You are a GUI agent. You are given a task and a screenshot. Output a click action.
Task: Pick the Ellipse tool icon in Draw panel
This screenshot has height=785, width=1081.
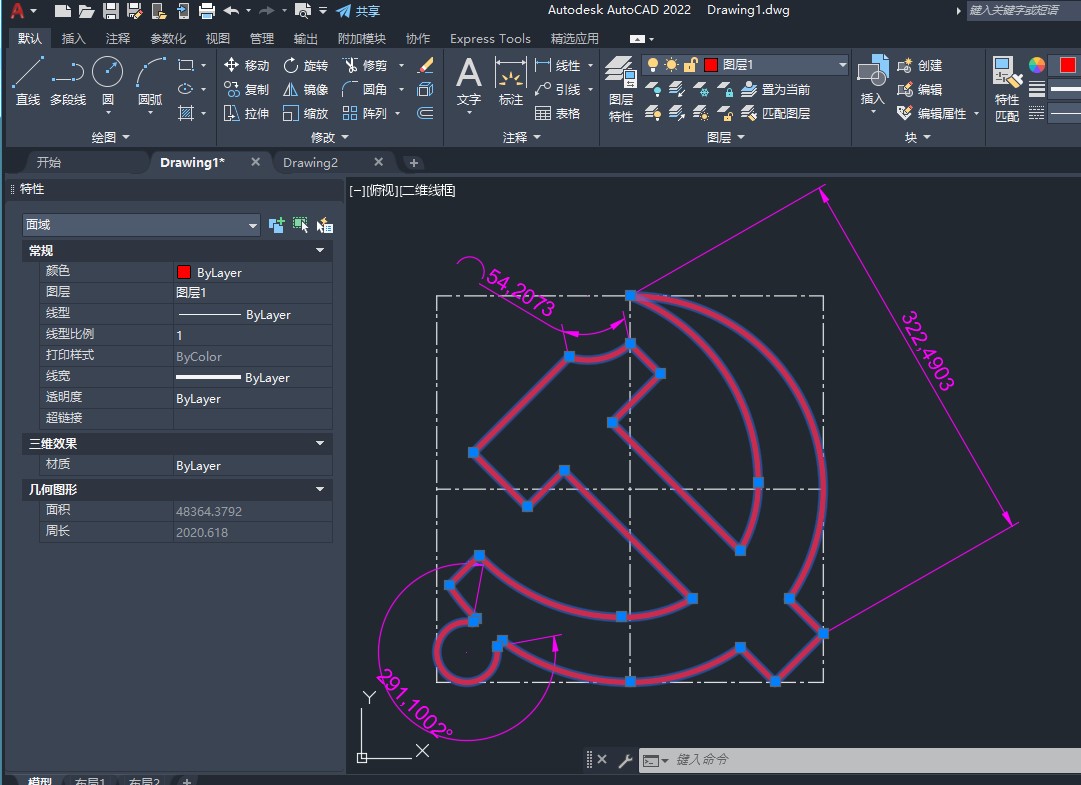(x=185, y=89)
